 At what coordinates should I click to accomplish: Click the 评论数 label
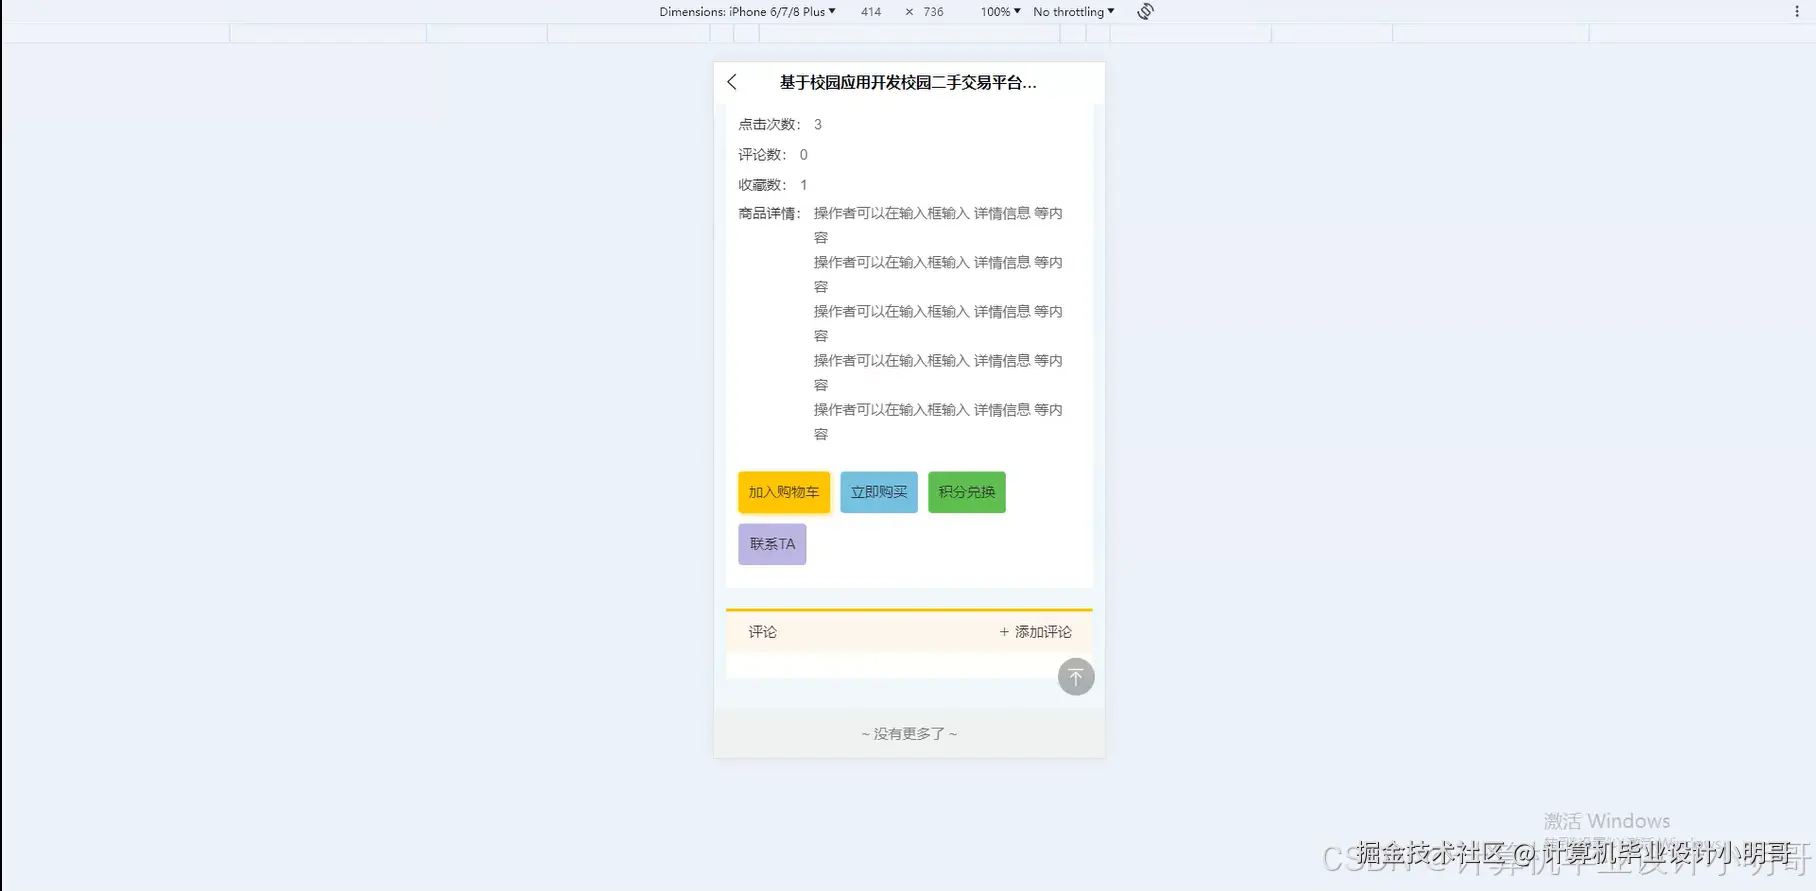[x=762, y=155]
